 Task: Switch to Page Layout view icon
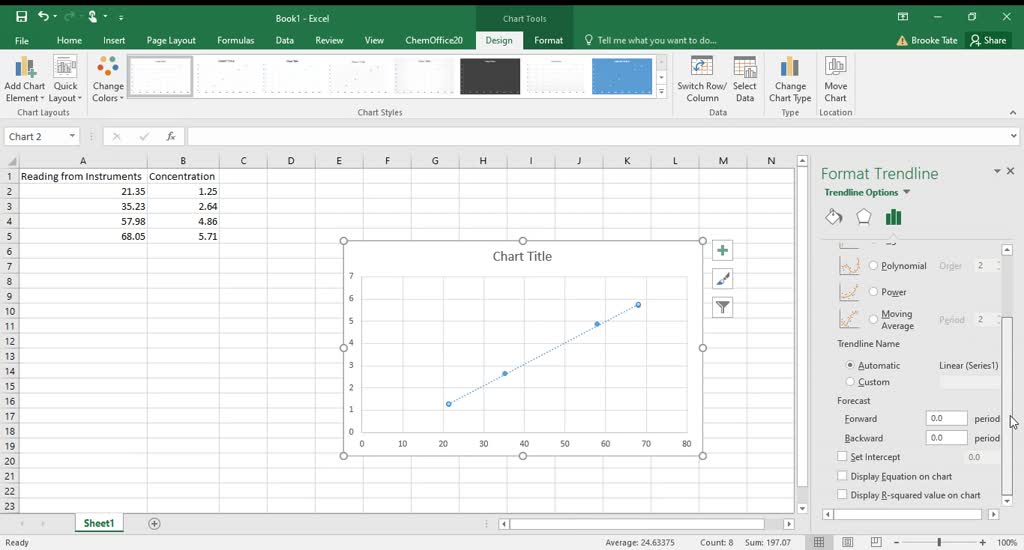tap(847, 542)
